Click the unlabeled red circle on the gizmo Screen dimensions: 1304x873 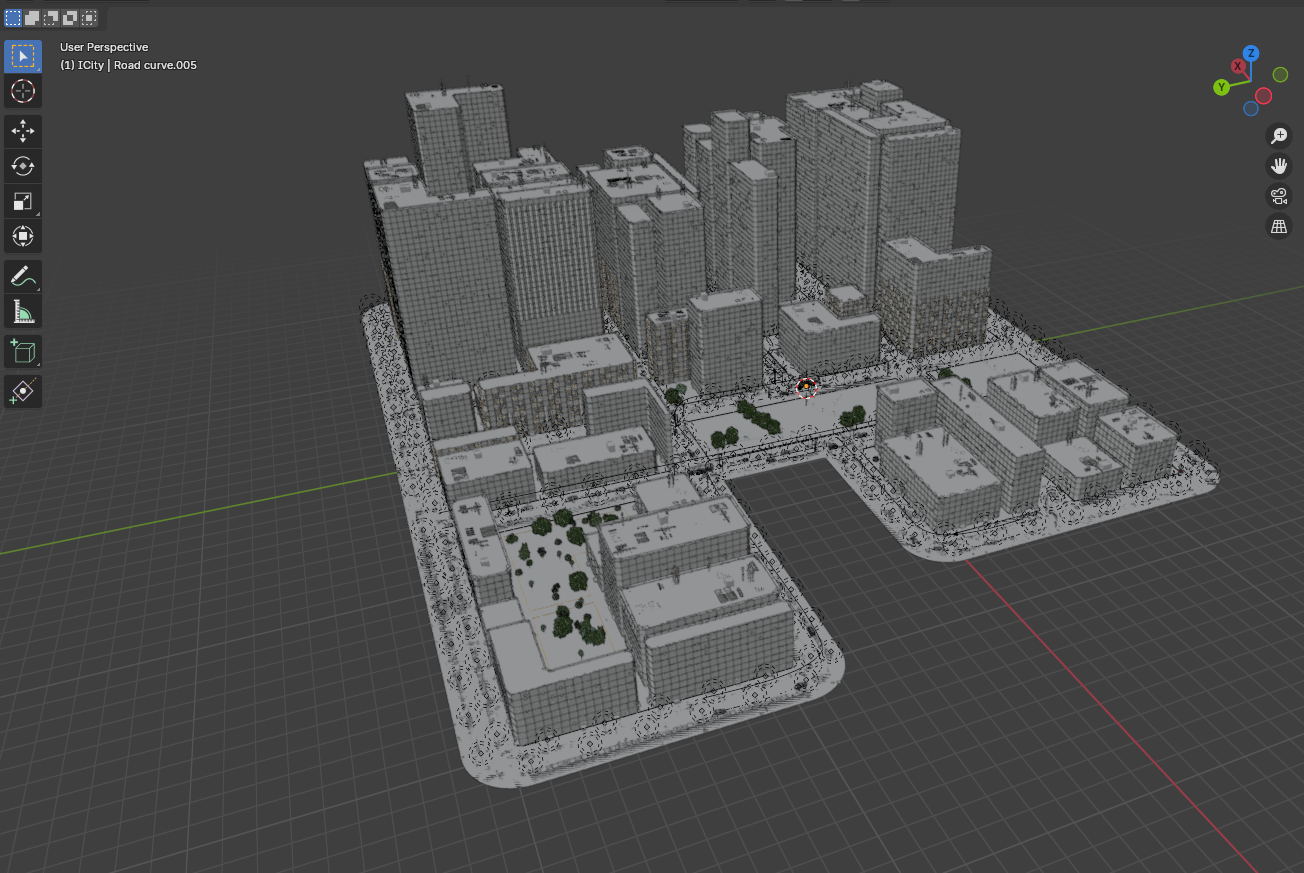(1263, 95)
